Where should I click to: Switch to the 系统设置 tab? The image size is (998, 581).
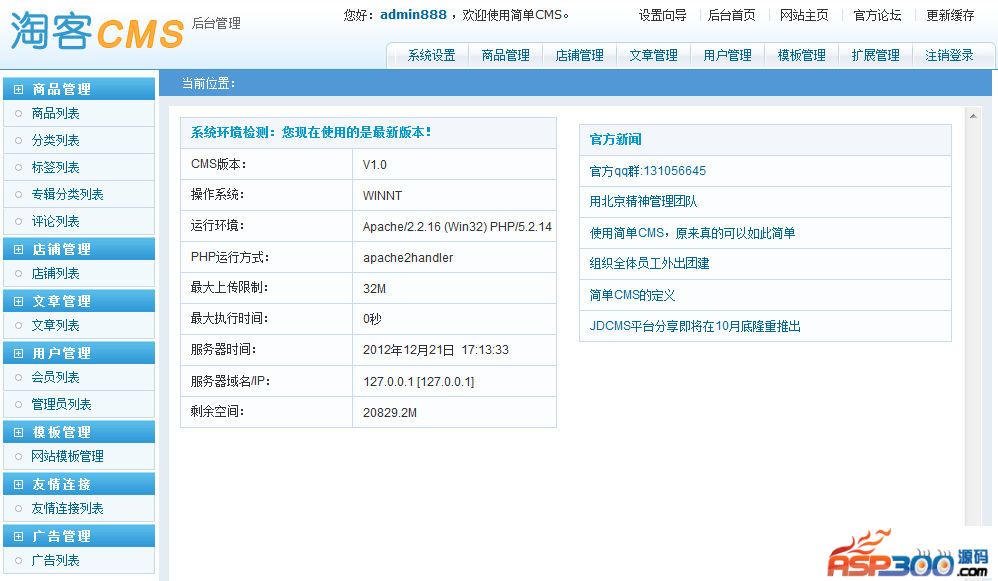432,55
